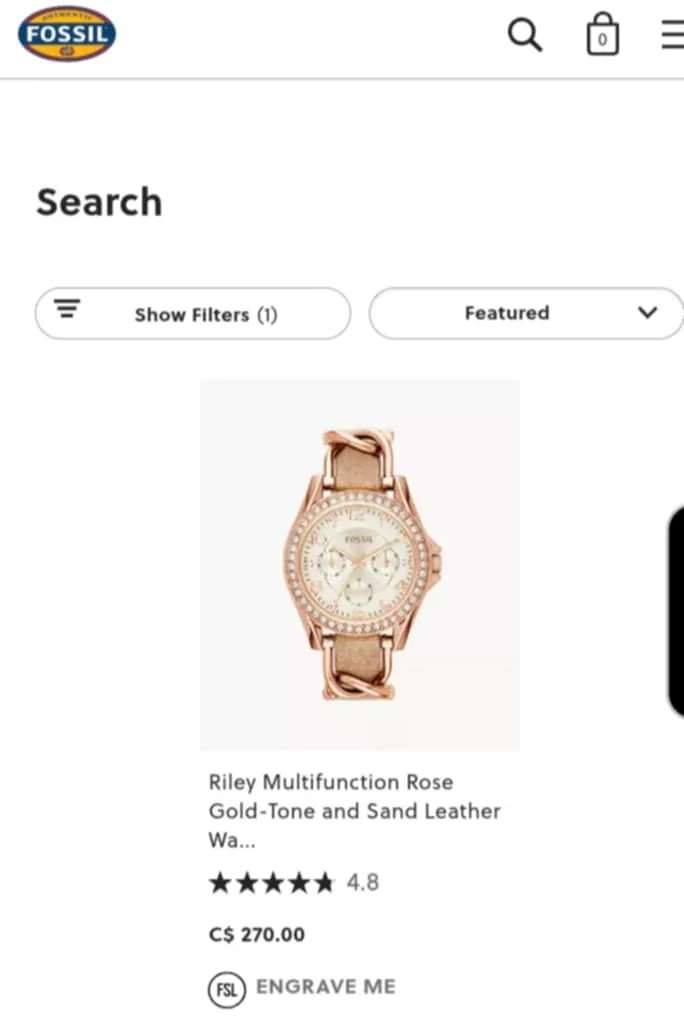Click the first star of the product rating
The height and width of the screenshot is (1035, 684).
219,883
